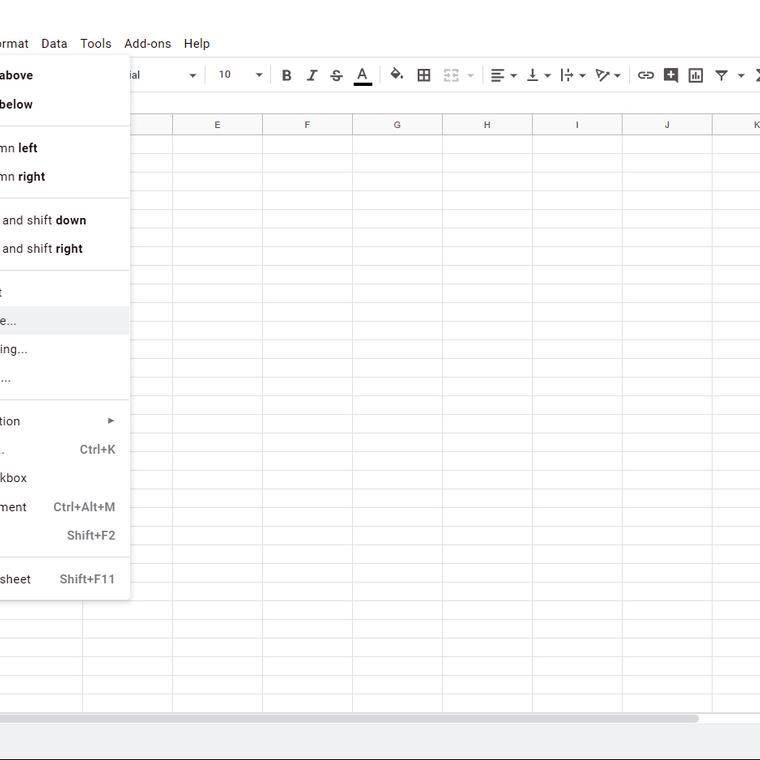The width and height of the screenshot is (760, 760).
Task: Open the Add-ons menu
Action: pos(147,43)
